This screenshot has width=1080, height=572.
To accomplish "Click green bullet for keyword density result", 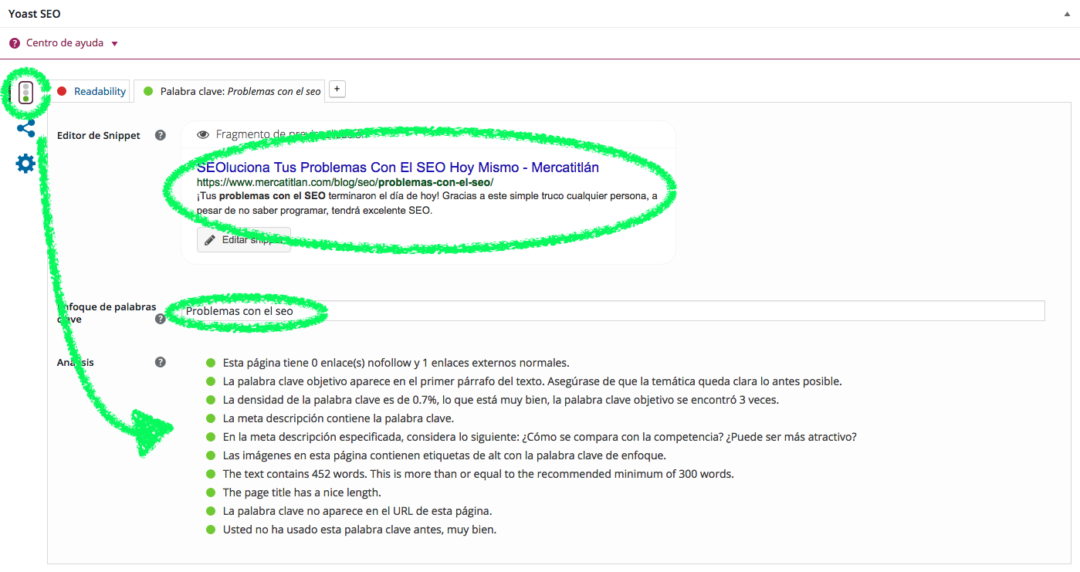I will tap(211, 400).
